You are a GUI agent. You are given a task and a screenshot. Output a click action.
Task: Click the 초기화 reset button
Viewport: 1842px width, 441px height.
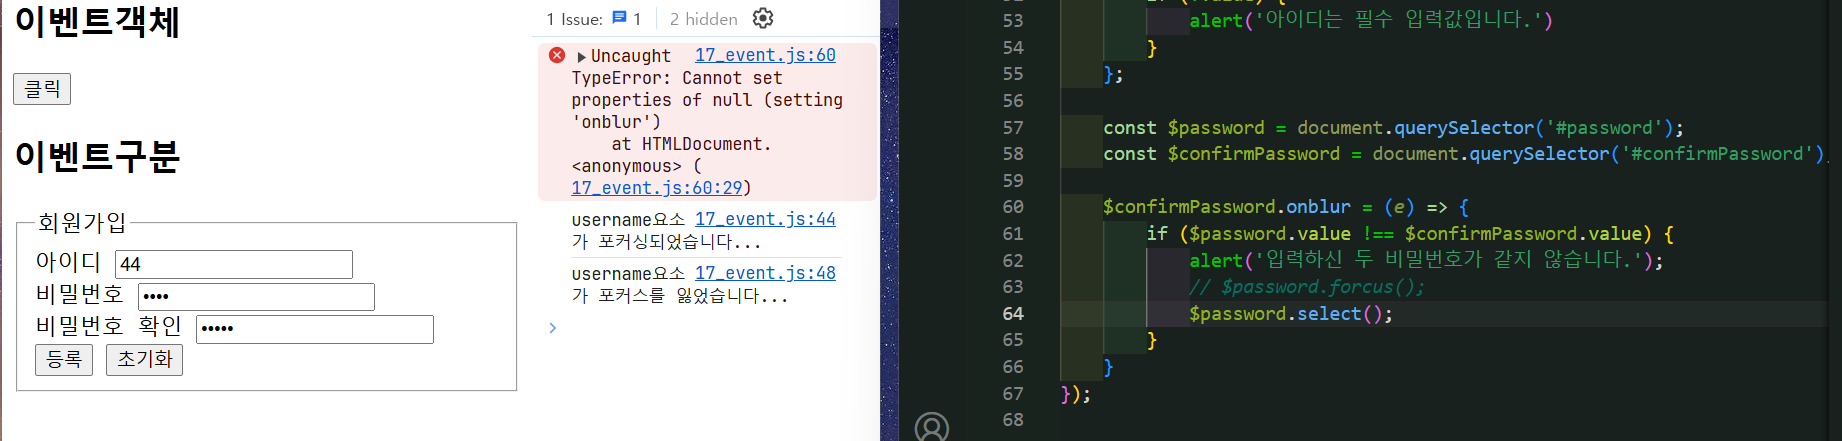(145, 359)
